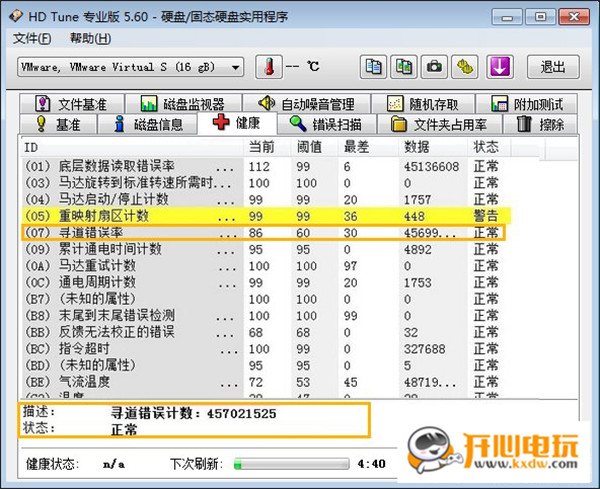The height and width of the screenshot is (489, 600).
Task: Open the 随机存取 tab
Action: click(x=419, y=104)
